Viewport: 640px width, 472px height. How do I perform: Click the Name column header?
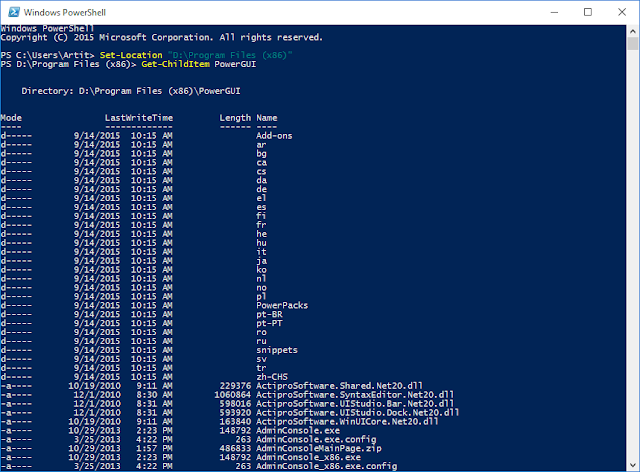tap(267, 118)
